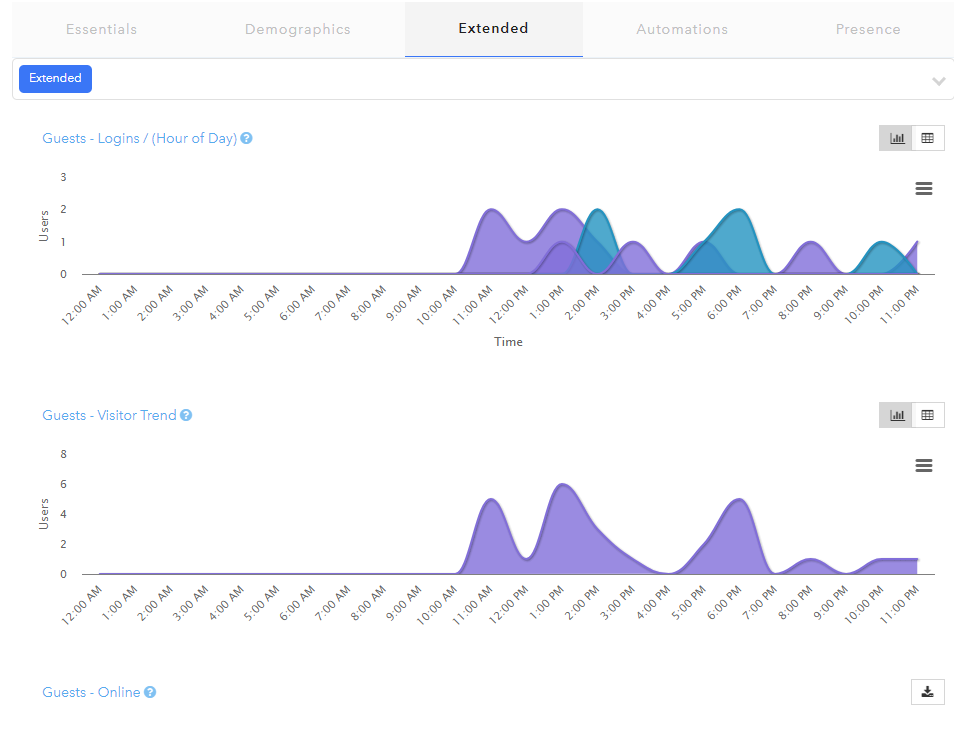Screen dimensions: 954x730
Task: Open the Presence tab
Action: click(868, 29)
